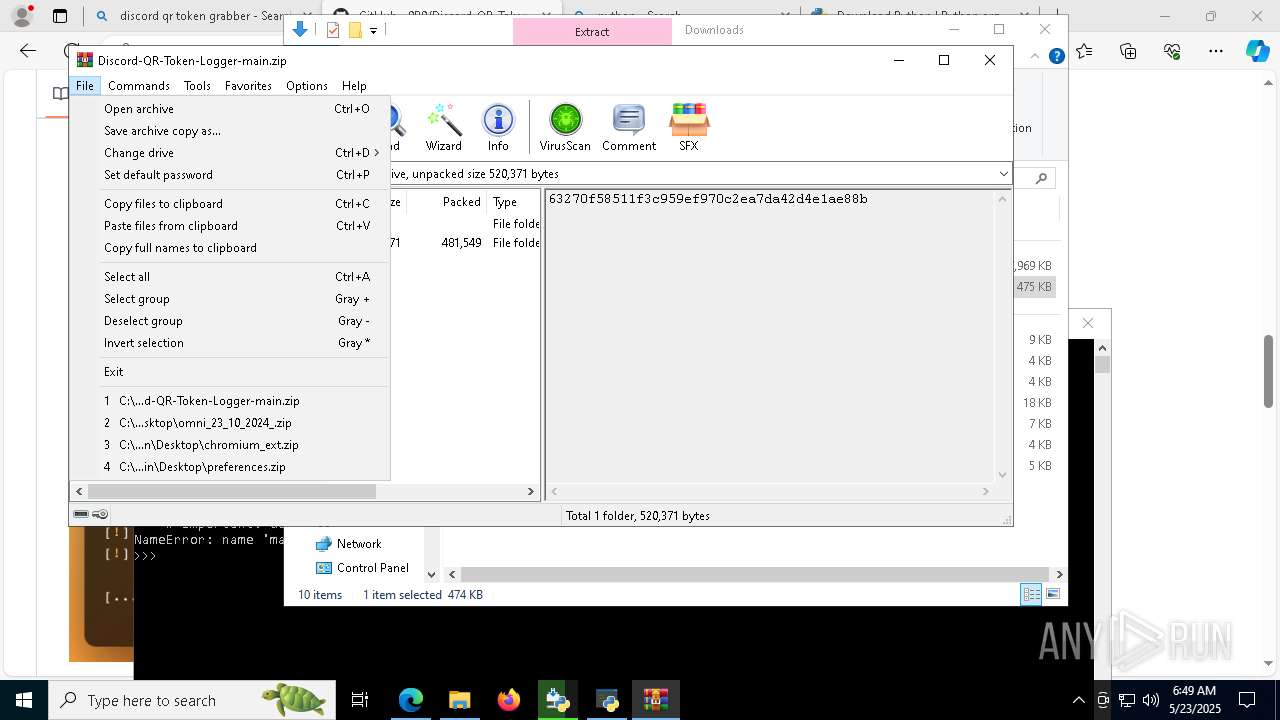The width and height of the screenshot is (1280, 720).
Task: Open Edge favorites star icon
Action: tap(1085, 51)
